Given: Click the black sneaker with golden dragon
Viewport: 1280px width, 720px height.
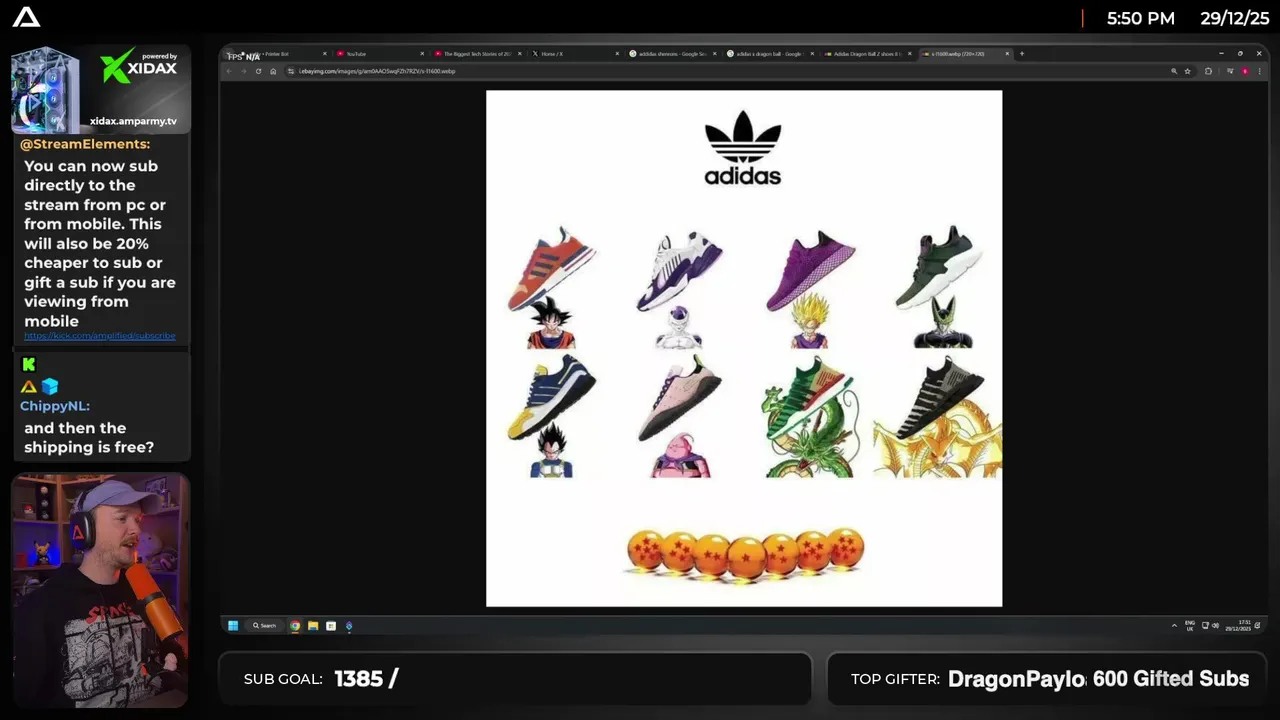Looking at the screenshot, I should 939,397.
